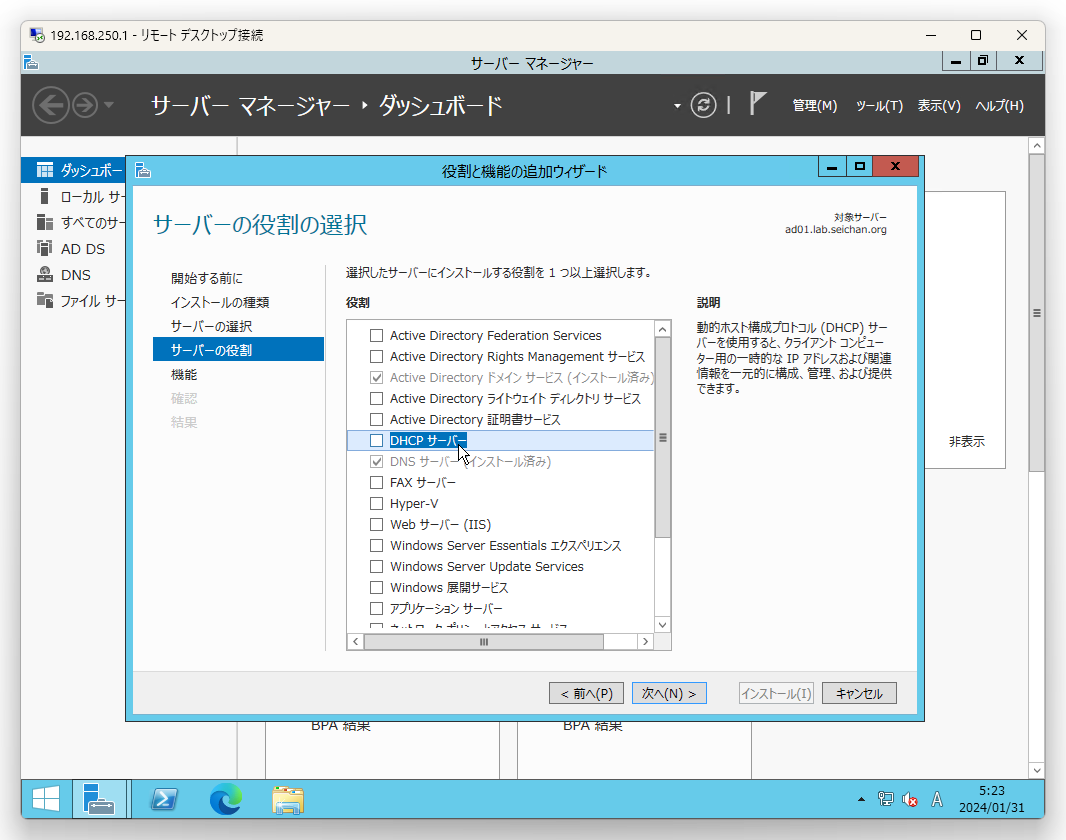Open File Explorer from the taskbar
1066x840 pixels.
pyautogui.click(x=288, y=800)
